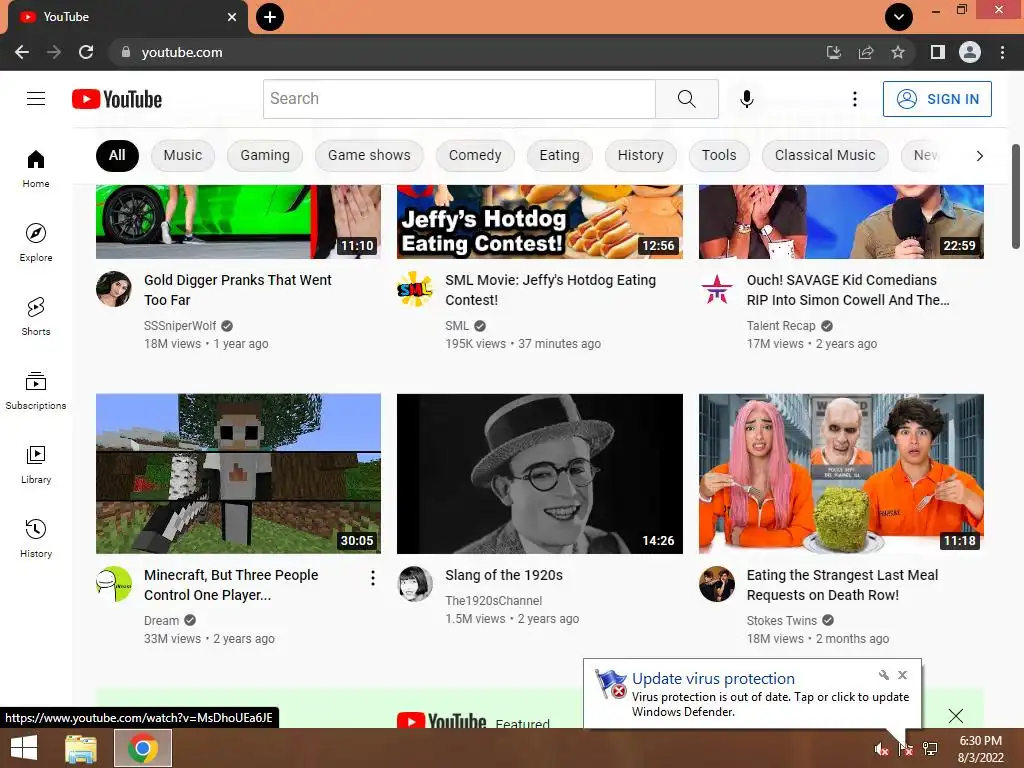The height and width of the screenshot is (768, 1024).
Task: Click the page vertical scrollbar
Action: tap(1016, 196)
